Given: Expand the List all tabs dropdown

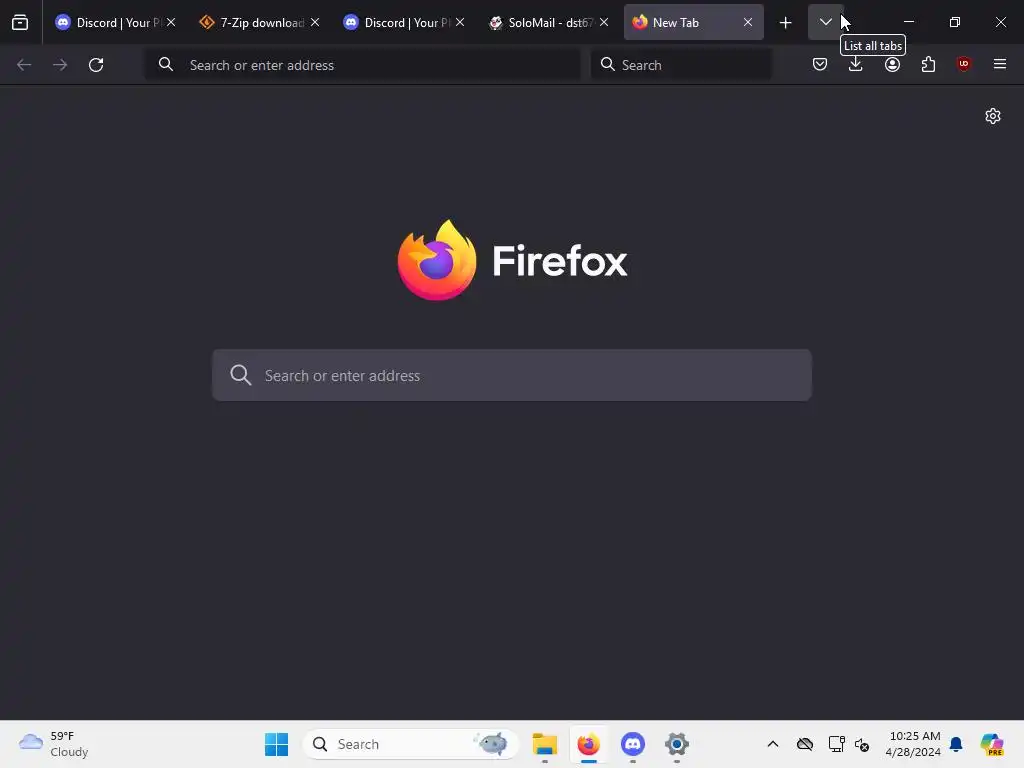Looking at the screenshot, I should (825, 22).
